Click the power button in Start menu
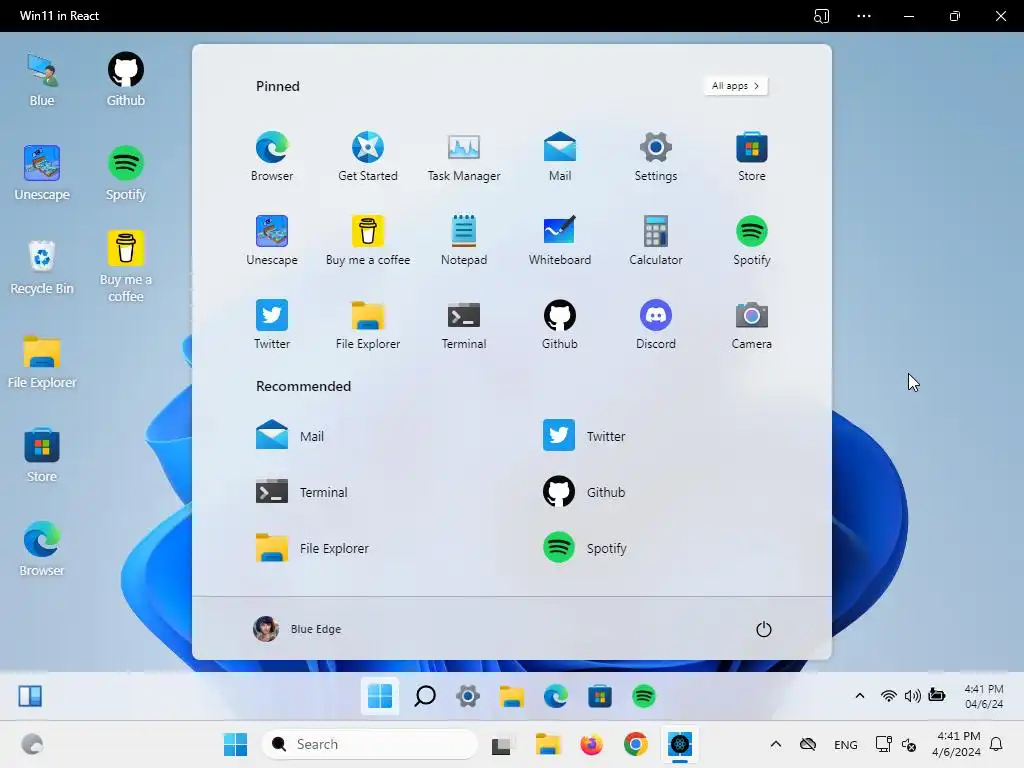 click(x=763, y=629)
